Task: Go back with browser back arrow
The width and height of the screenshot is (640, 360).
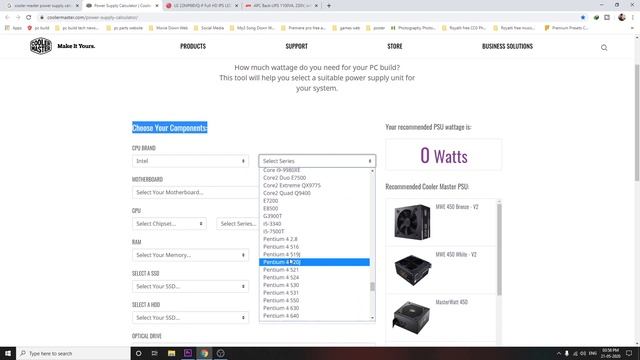Action: pos(7,17)
